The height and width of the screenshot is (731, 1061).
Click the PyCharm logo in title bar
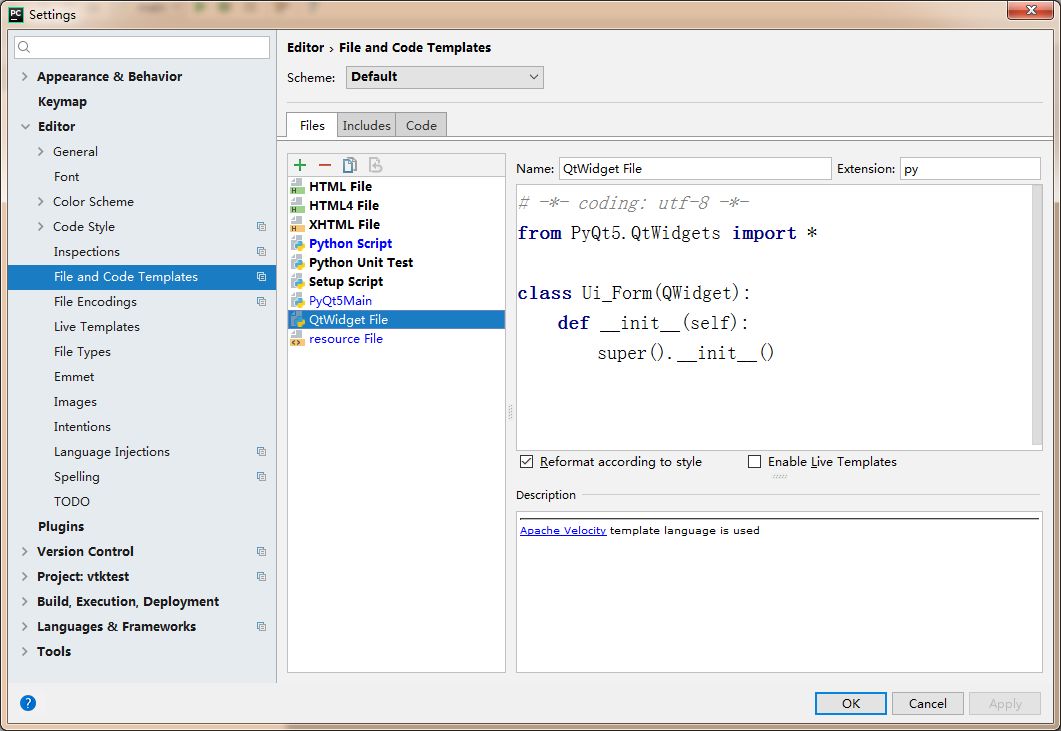point(16,14)
